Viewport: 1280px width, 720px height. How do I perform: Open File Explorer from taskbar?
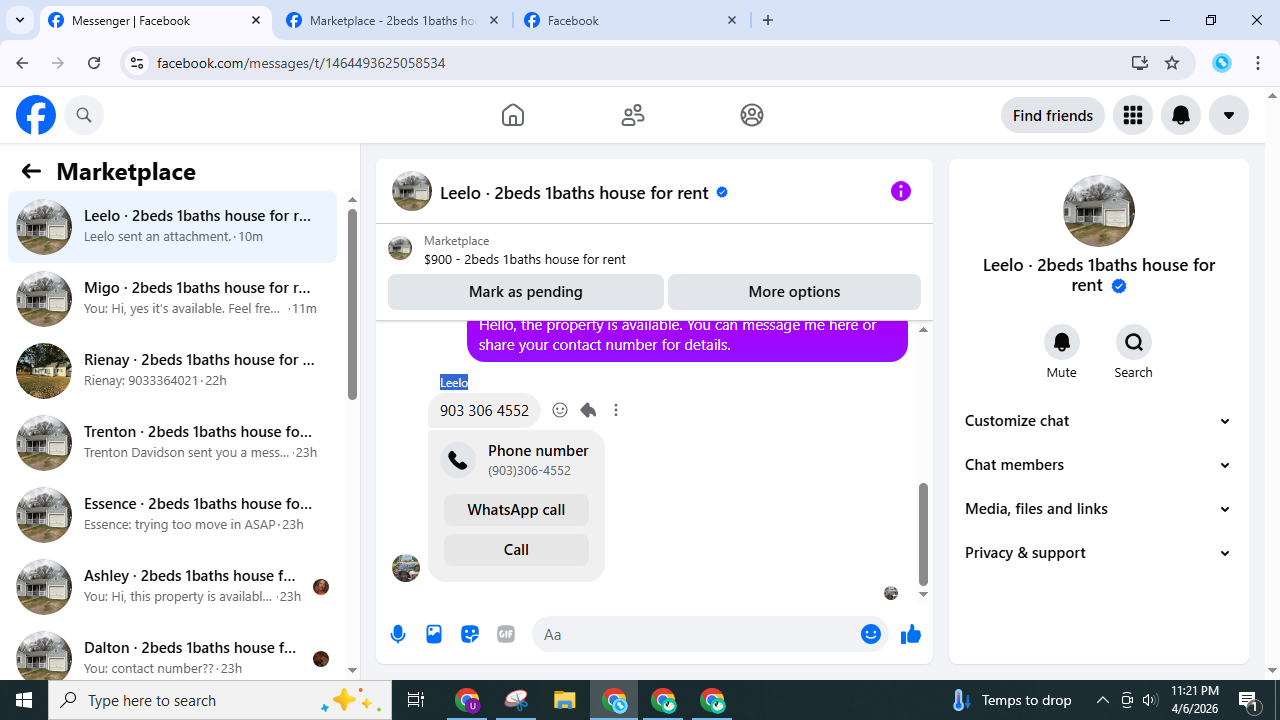coord(565,700)
